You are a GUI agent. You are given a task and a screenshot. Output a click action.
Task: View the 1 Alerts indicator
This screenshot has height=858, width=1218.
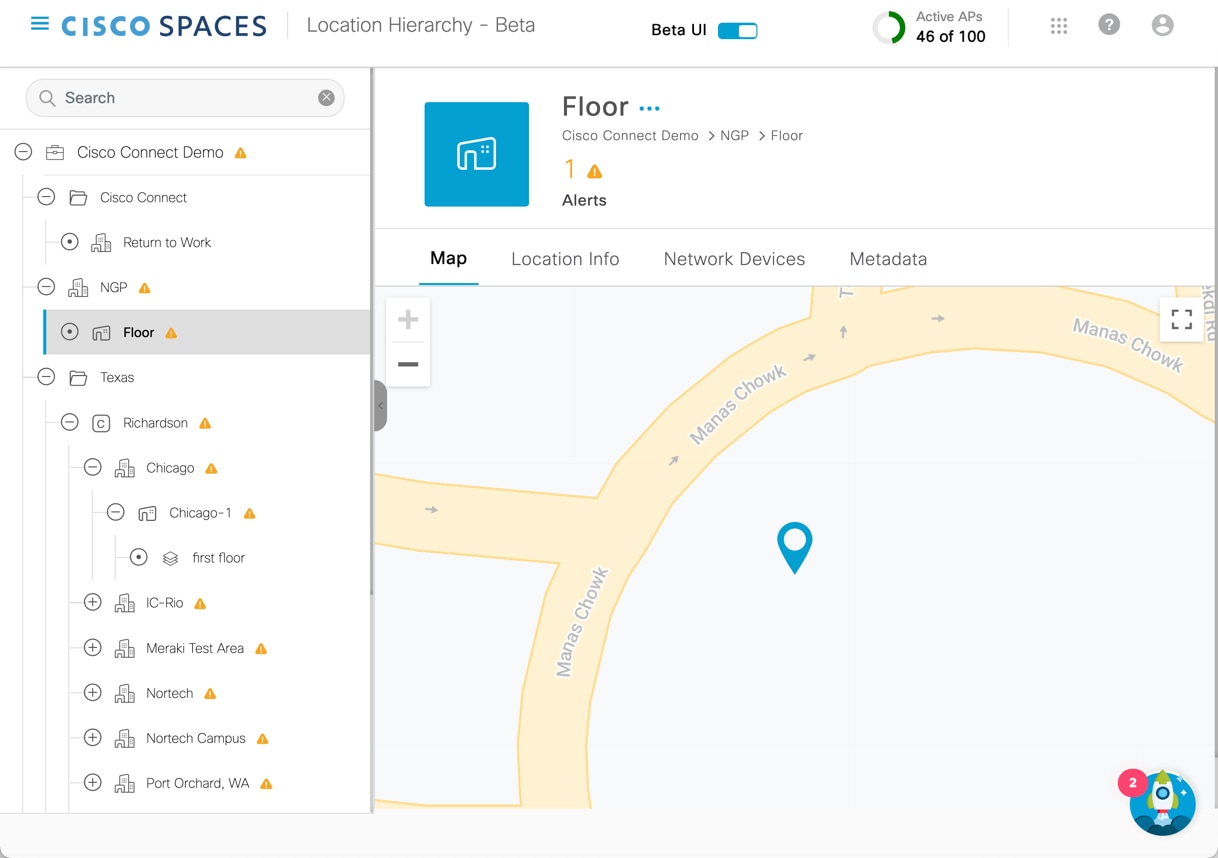(x=584, y=183)
